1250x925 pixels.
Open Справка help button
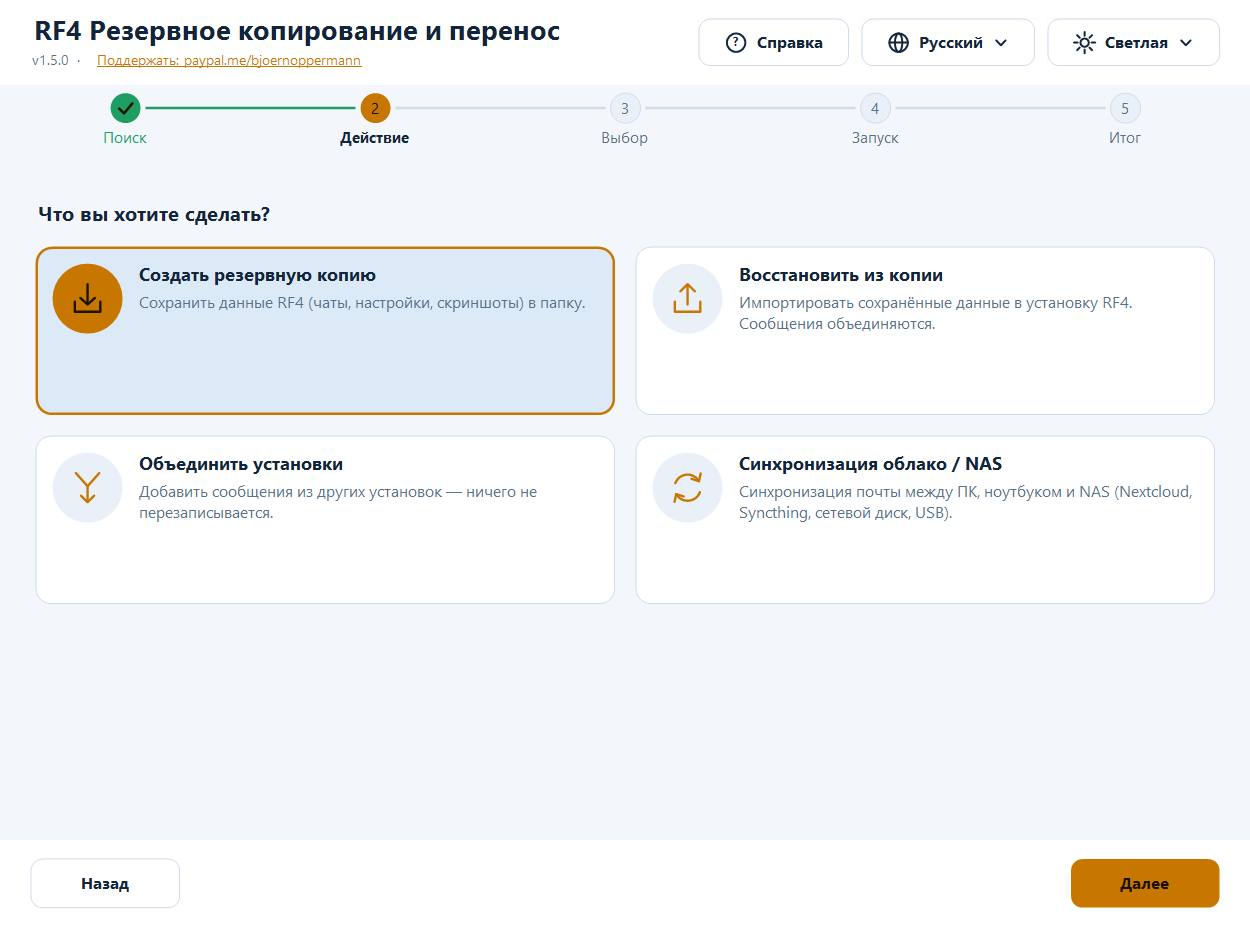[x=774, y=43]
